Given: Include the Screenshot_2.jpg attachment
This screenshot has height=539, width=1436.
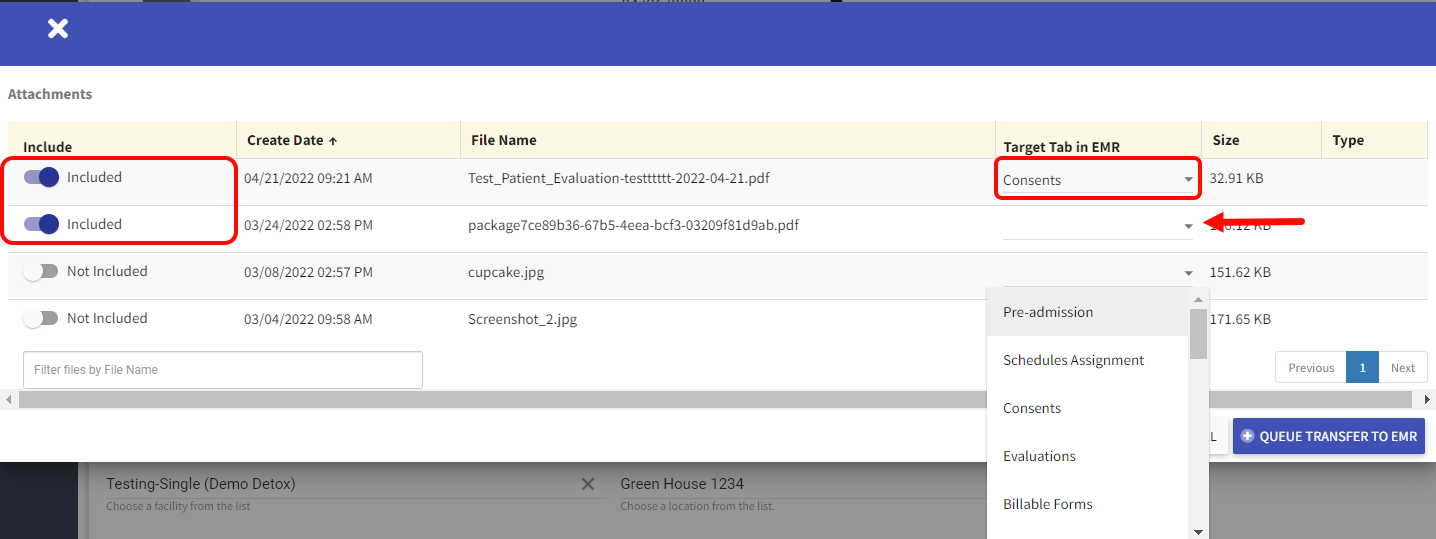Looking at the screenshot, I should coord(41,318).
